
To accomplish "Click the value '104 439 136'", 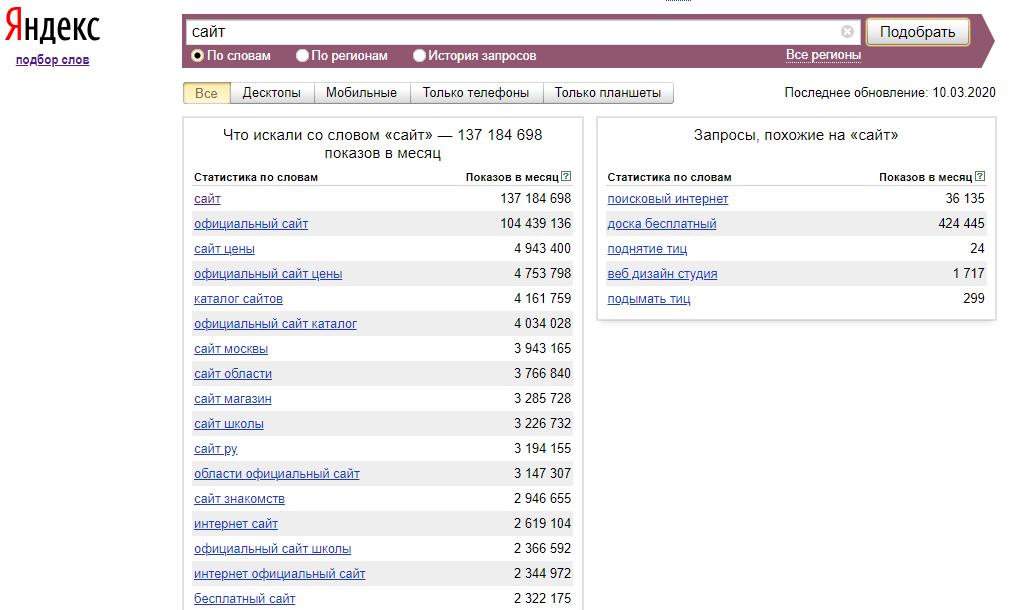I will (x=535, y=224).
